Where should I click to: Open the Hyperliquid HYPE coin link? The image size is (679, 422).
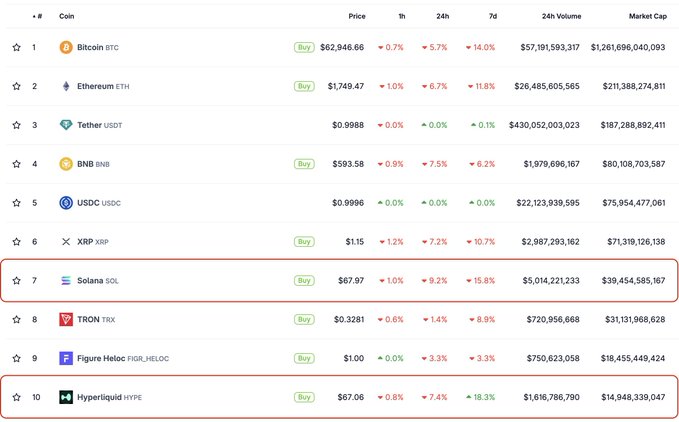110,397
